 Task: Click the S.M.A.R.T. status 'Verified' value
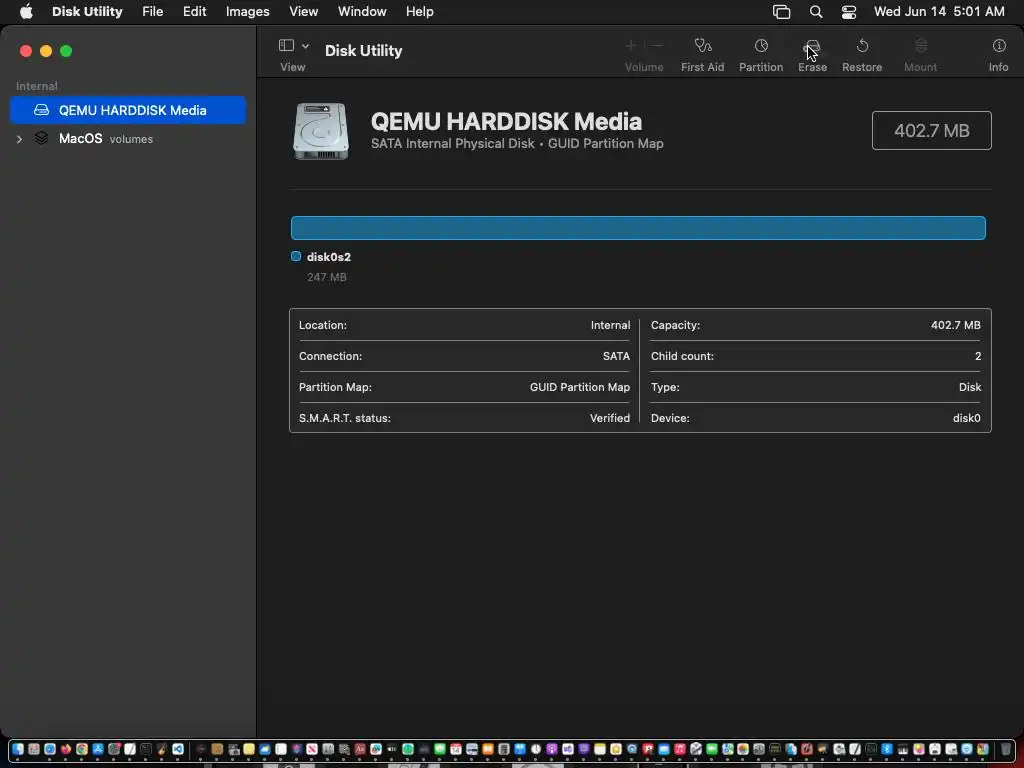click(609, 418)
